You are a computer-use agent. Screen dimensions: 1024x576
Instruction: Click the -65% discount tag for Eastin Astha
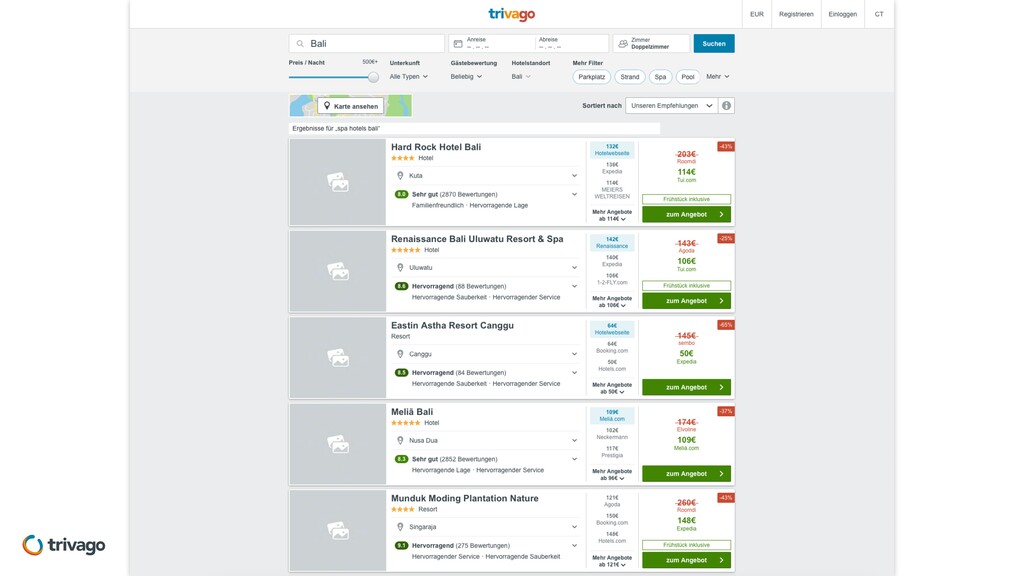tap(726, 325)
